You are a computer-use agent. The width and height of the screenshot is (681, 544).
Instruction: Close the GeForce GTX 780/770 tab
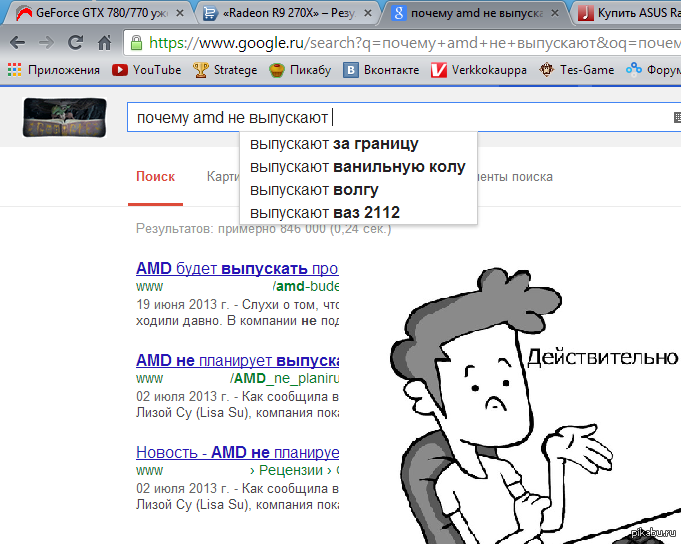180,13
